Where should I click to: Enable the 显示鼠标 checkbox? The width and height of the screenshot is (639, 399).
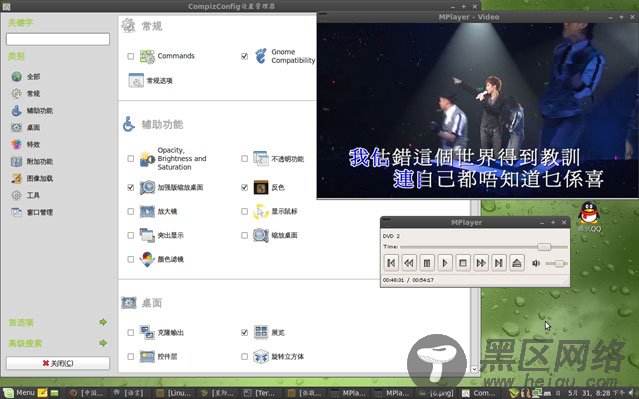244,212
